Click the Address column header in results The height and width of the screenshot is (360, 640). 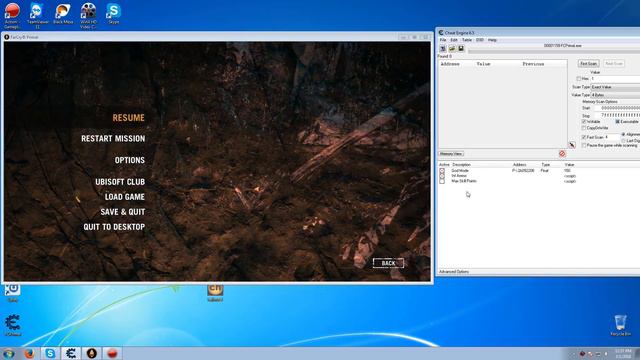click(450, 64)
